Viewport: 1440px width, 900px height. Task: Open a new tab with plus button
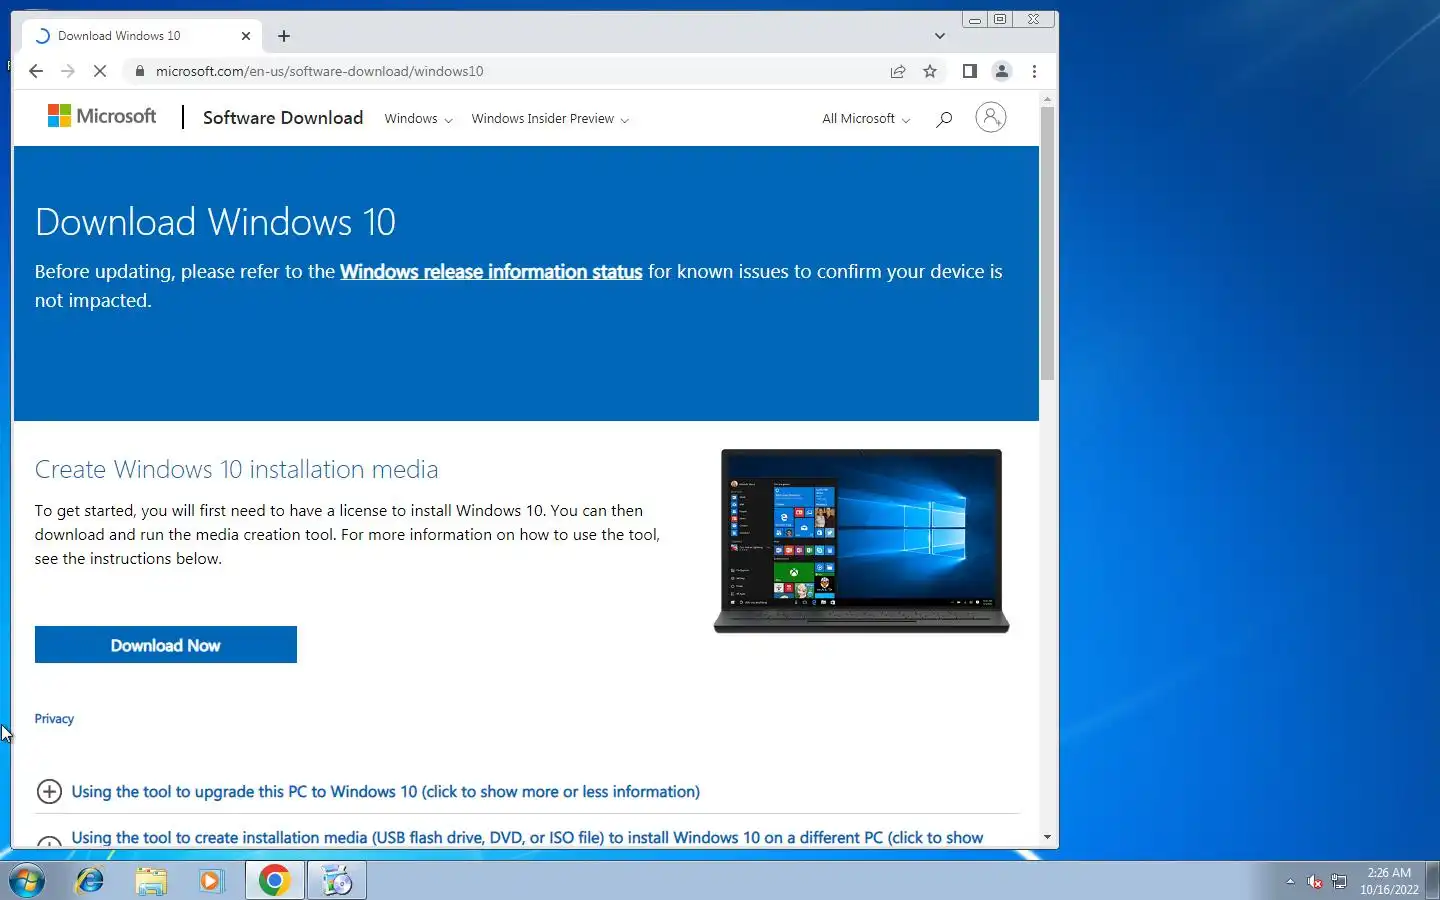284,36
